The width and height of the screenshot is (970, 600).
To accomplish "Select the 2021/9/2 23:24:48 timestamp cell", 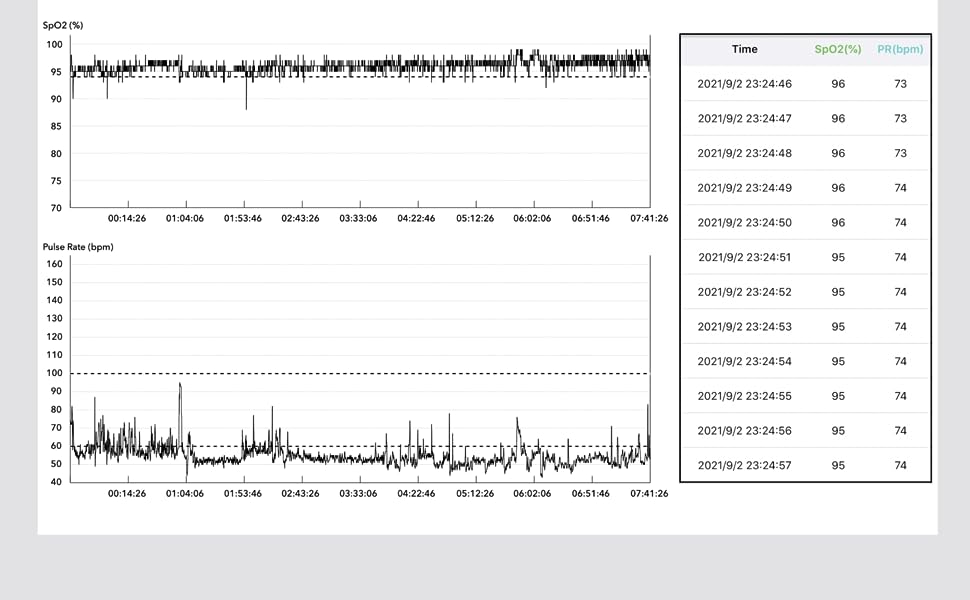I will point(744,153).
